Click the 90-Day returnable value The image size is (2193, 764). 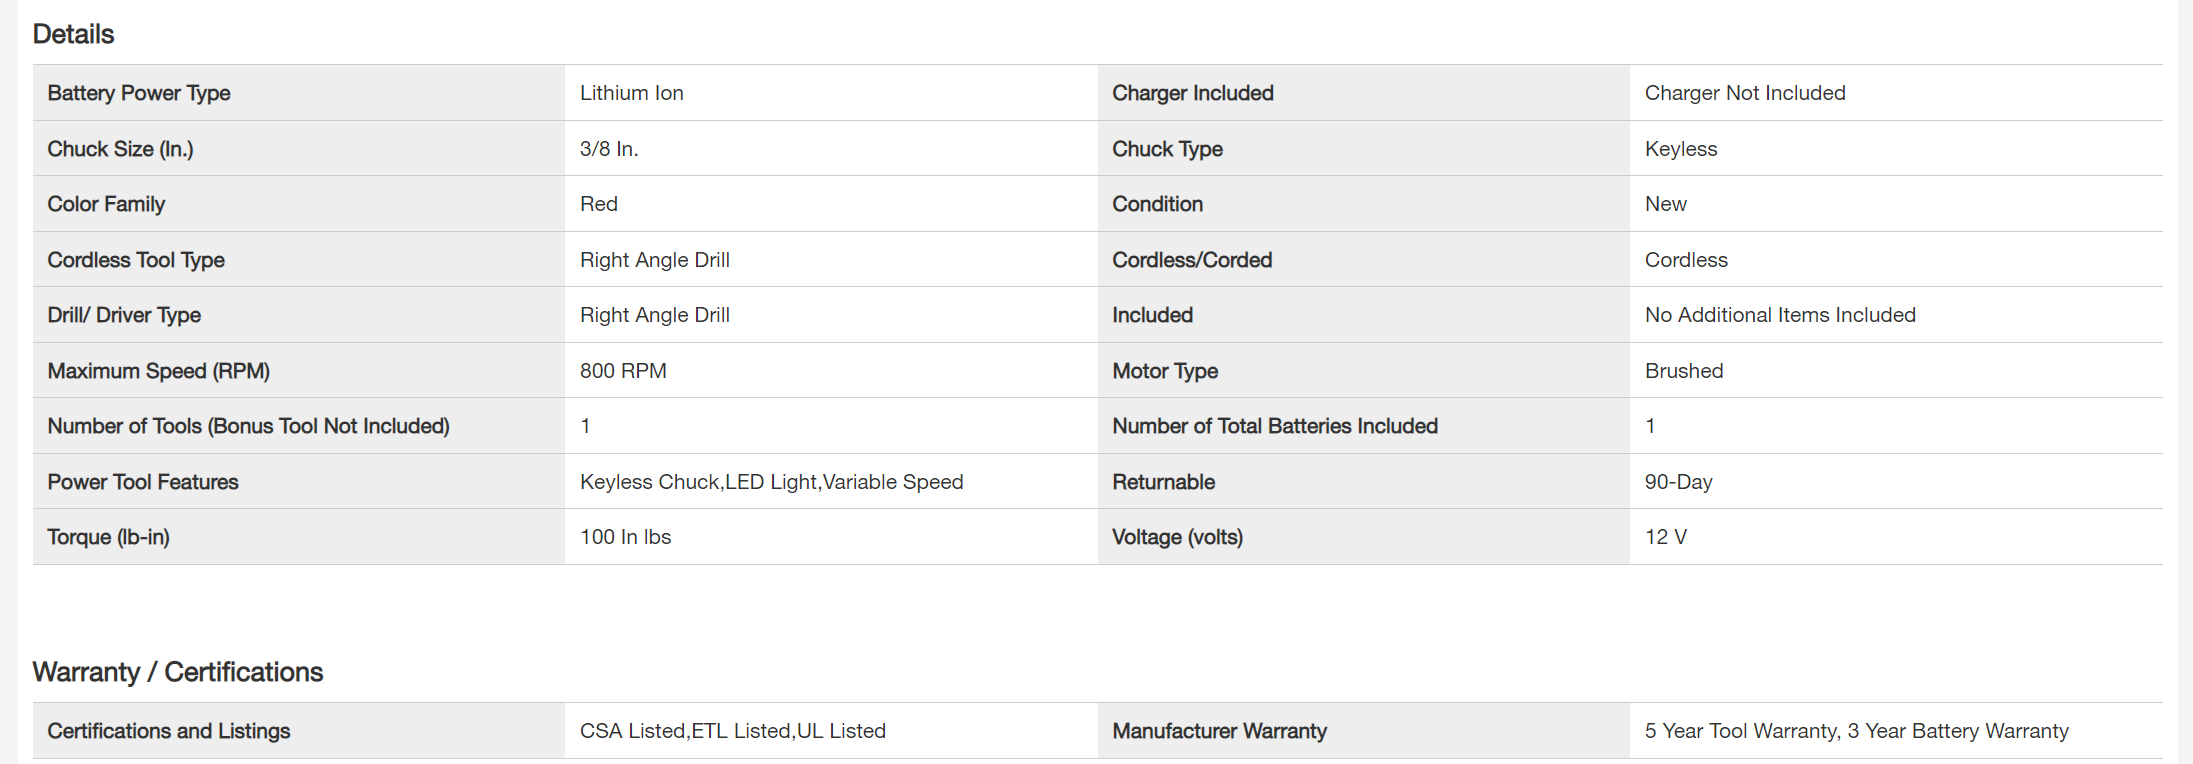click(1678, 482)
